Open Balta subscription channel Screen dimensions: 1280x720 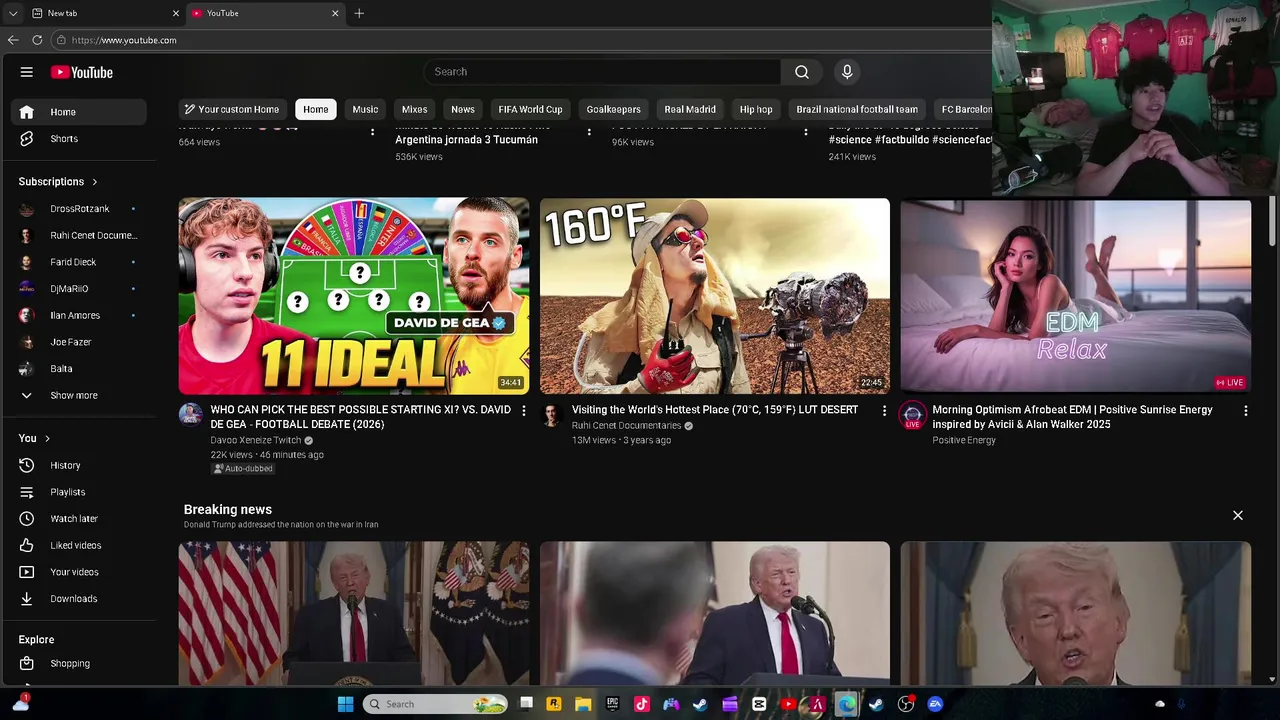click(80, 369)
